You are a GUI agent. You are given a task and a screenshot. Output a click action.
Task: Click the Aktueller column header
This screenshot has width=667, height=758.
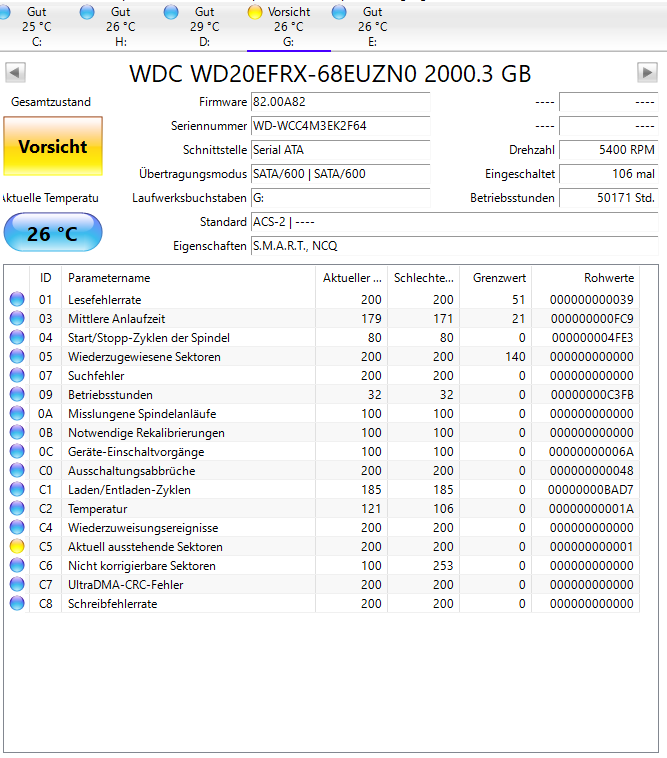point(352,278)
